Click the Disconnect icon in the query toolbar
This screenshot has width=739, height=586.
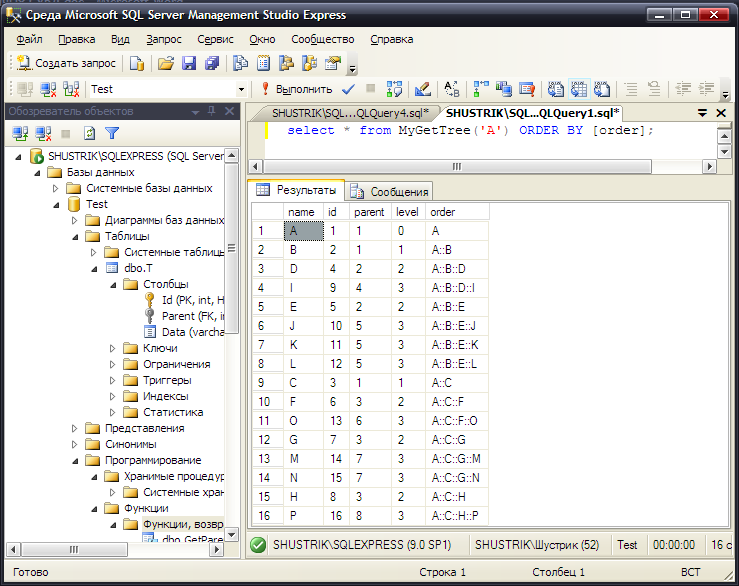[48, 89]
